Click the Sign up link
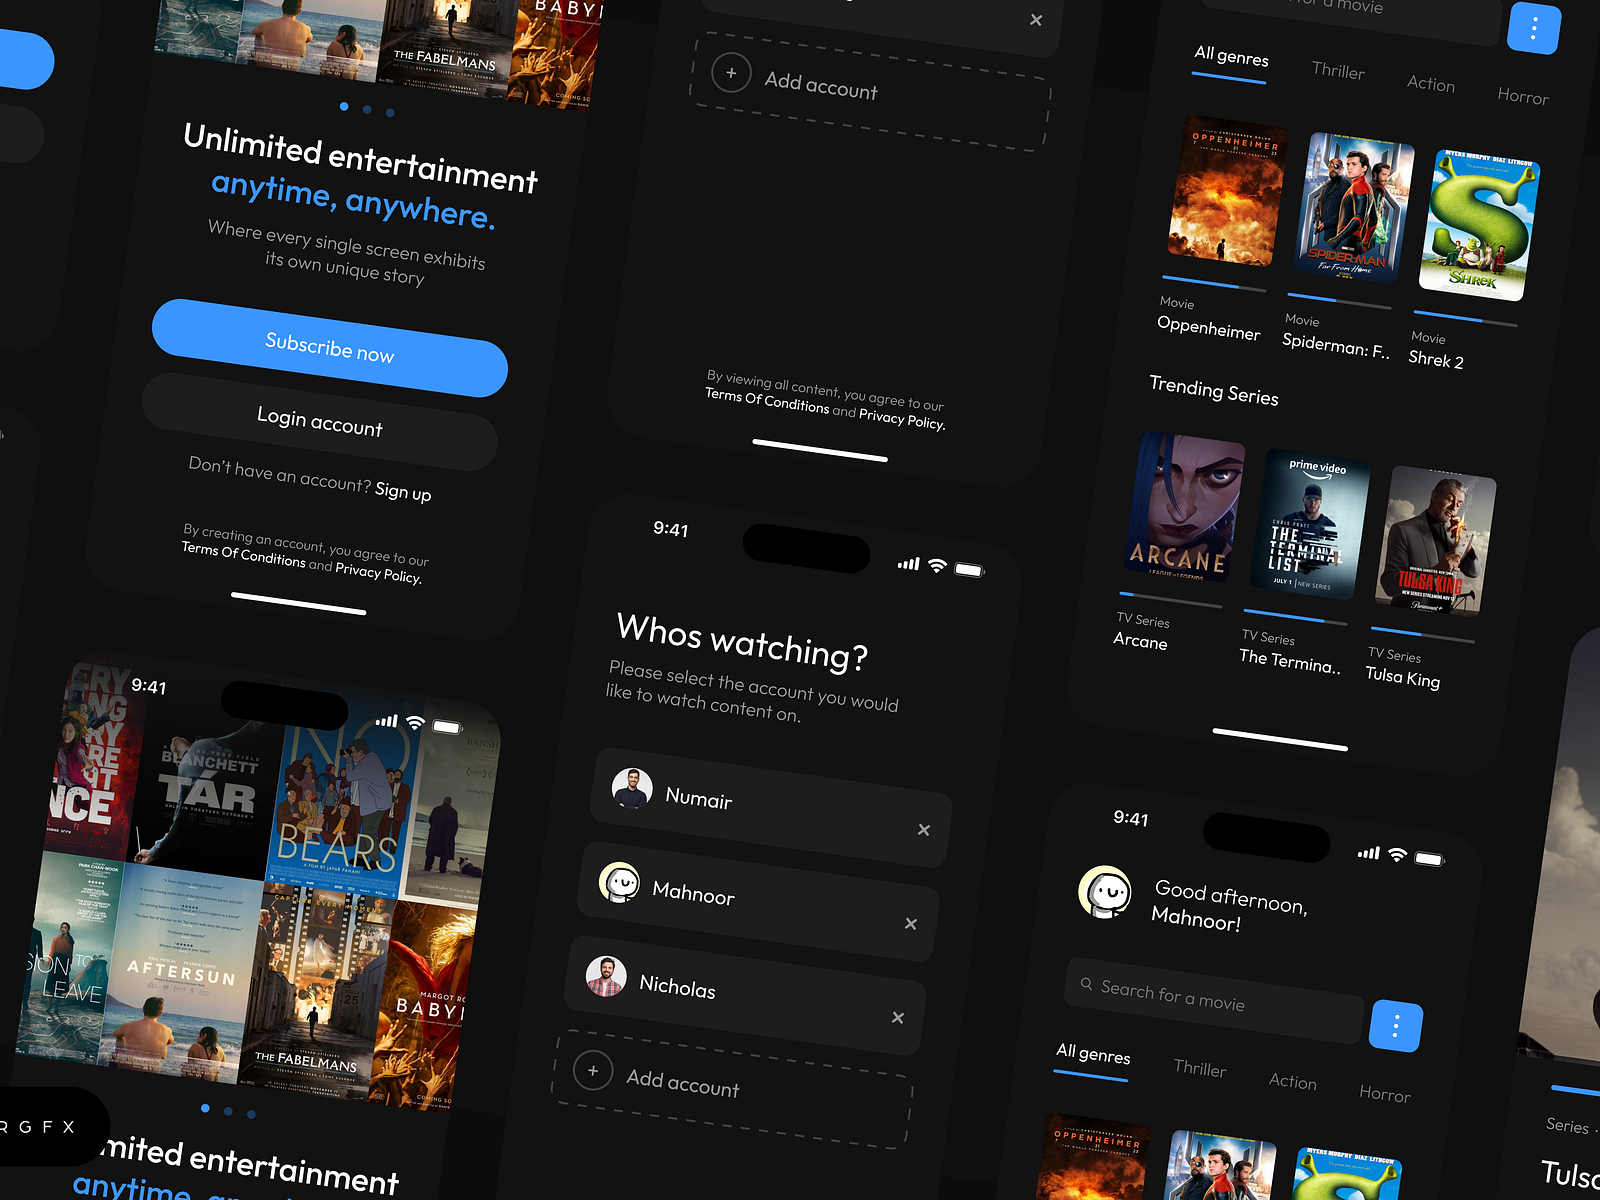This screenshot has width=1600, height=1200. [x=404, y=493]
